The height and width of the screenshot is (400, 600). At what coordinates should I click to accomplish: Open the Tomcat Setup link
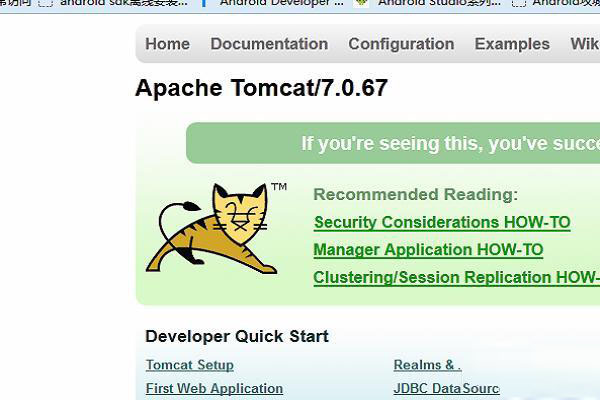[x=190, y=365]
